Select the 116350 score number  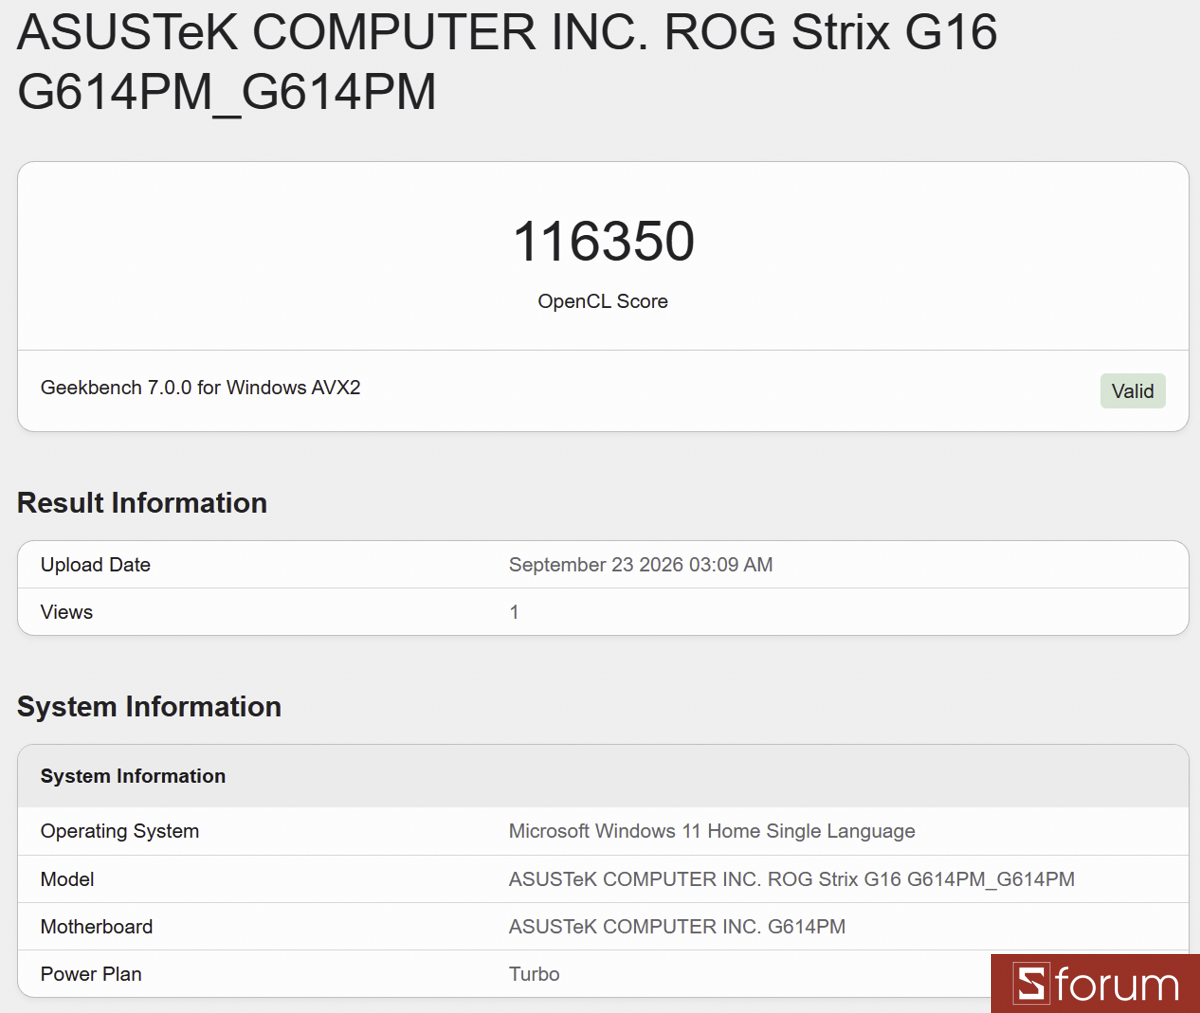(x=603, y=242)
